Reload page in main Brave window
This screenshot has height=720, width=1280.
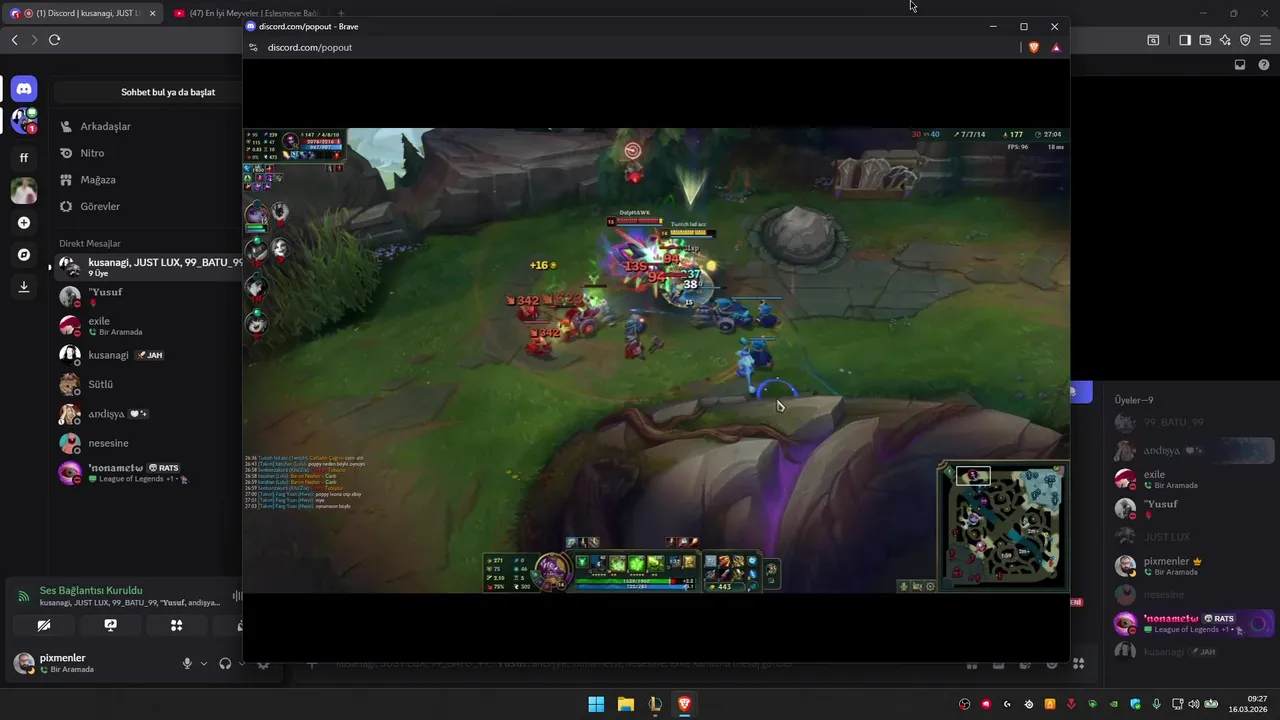coord(54,40)
